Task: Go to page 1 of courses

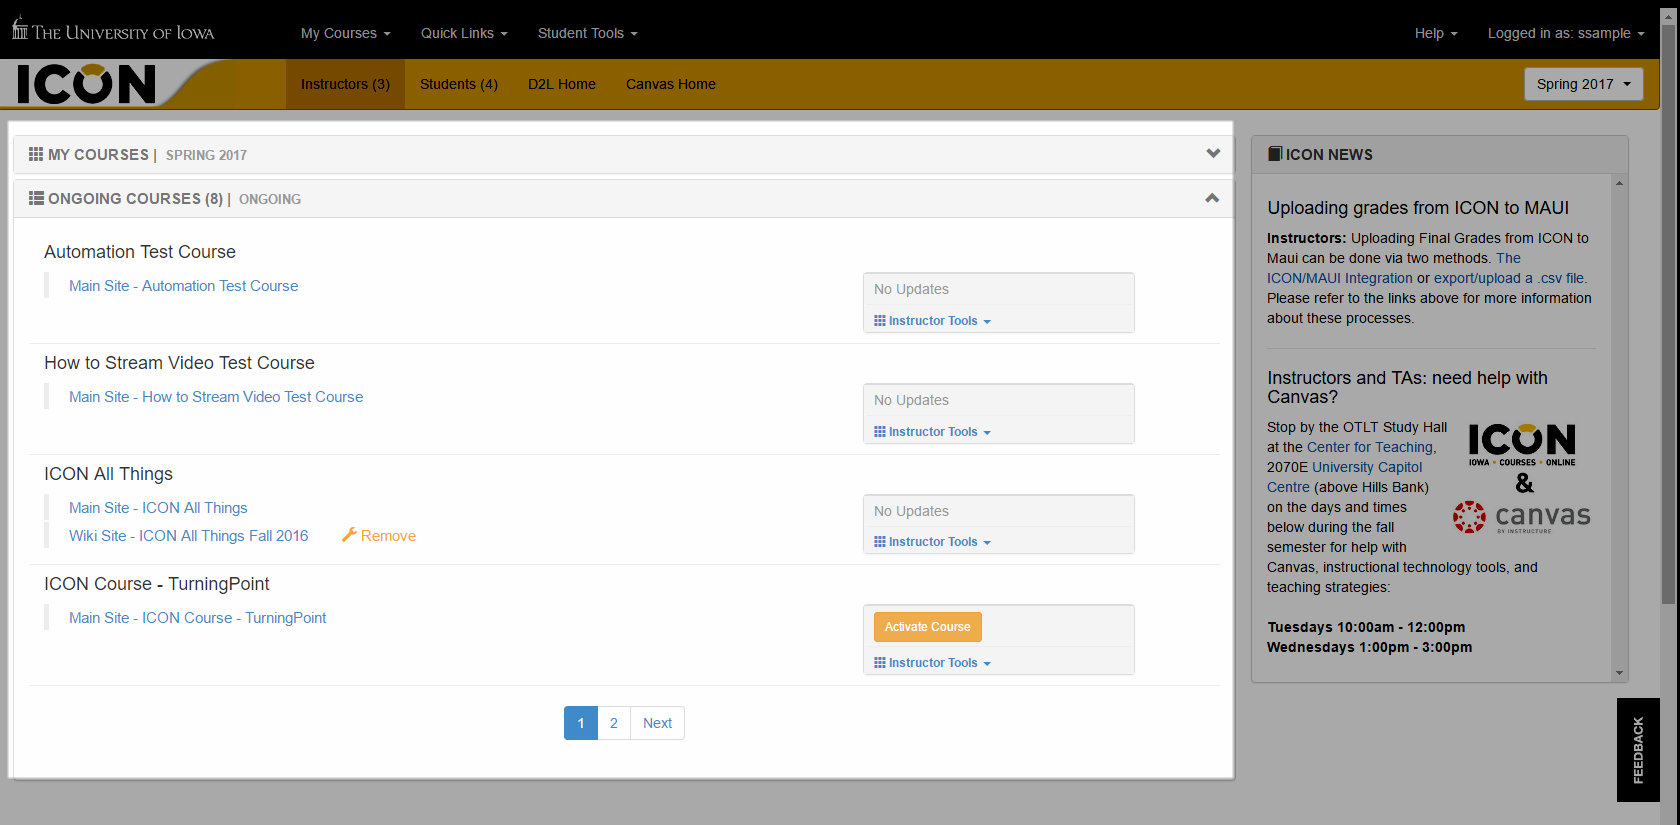Action: 581,723
